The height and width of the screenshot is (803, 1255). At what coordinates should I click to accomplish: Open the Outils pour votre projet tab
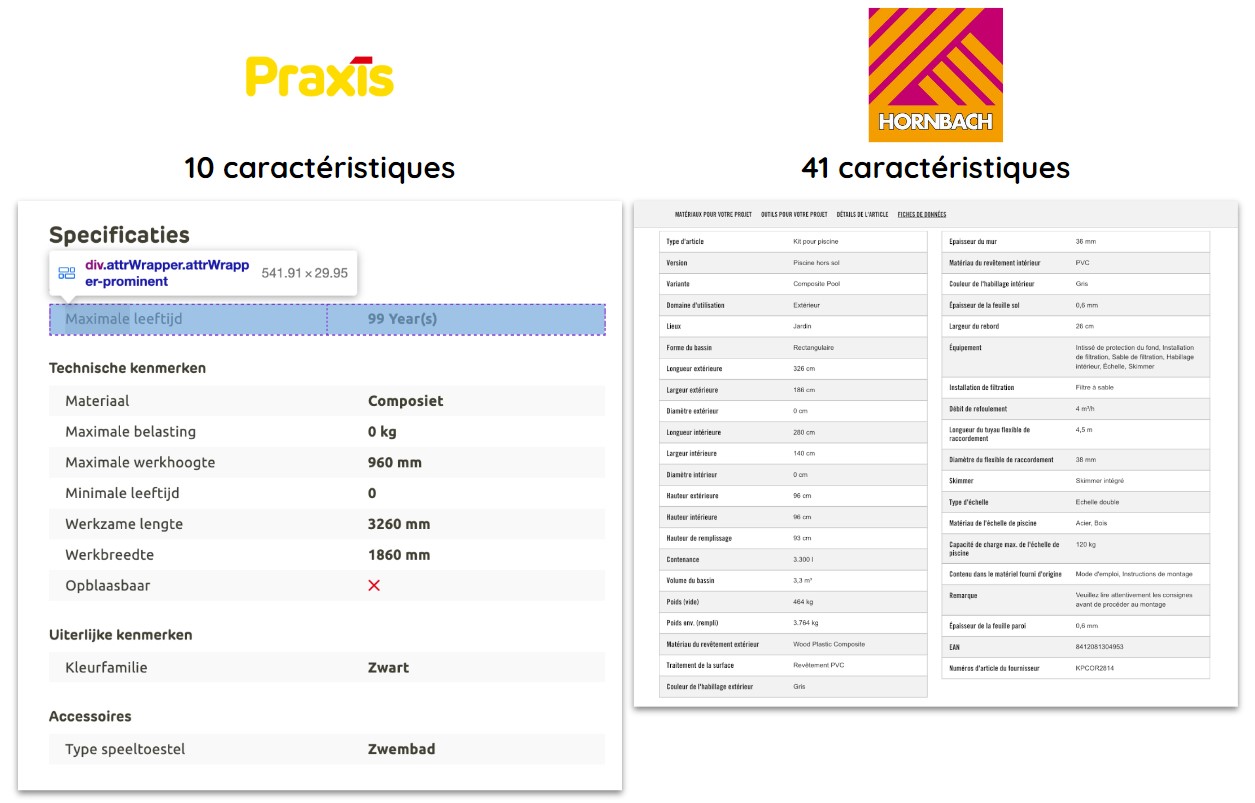click(x=794, y=214)
